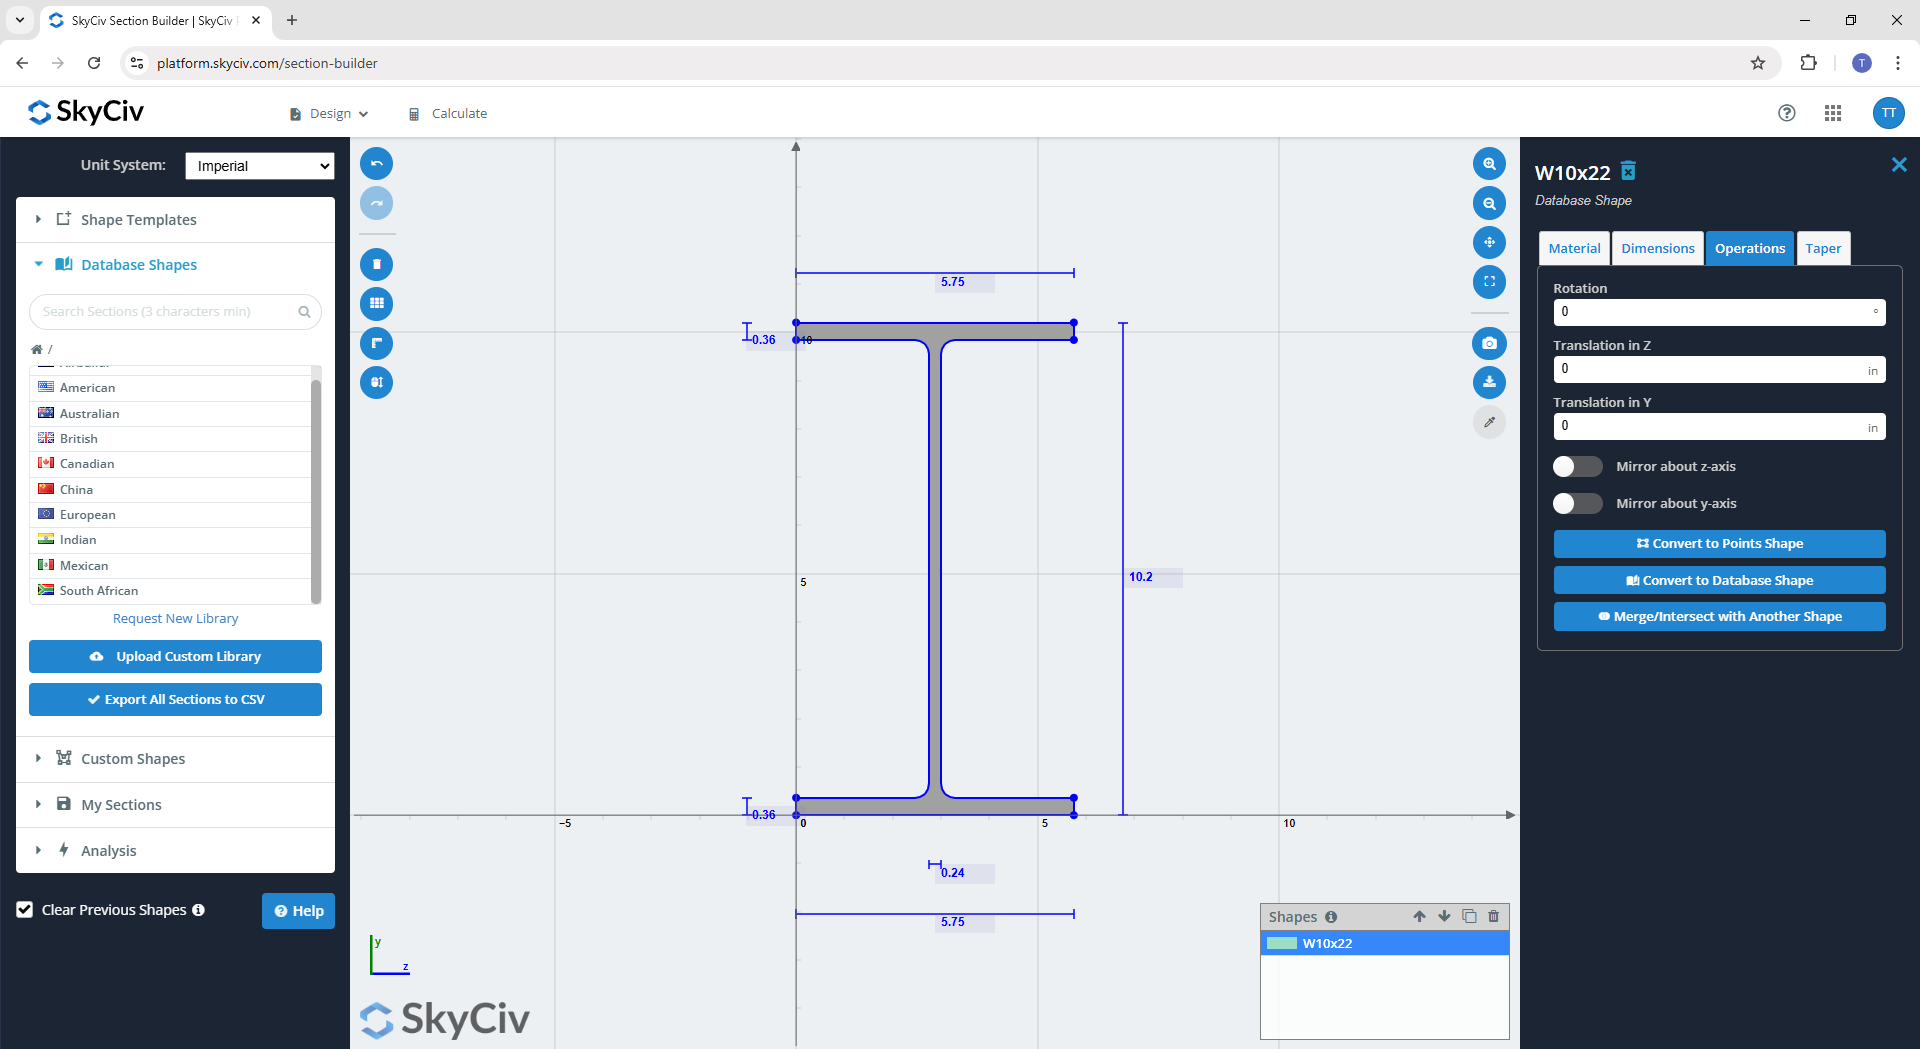1920x1049 pixels.
Task: Zoom in on the section view
Action: [1489, 163]
